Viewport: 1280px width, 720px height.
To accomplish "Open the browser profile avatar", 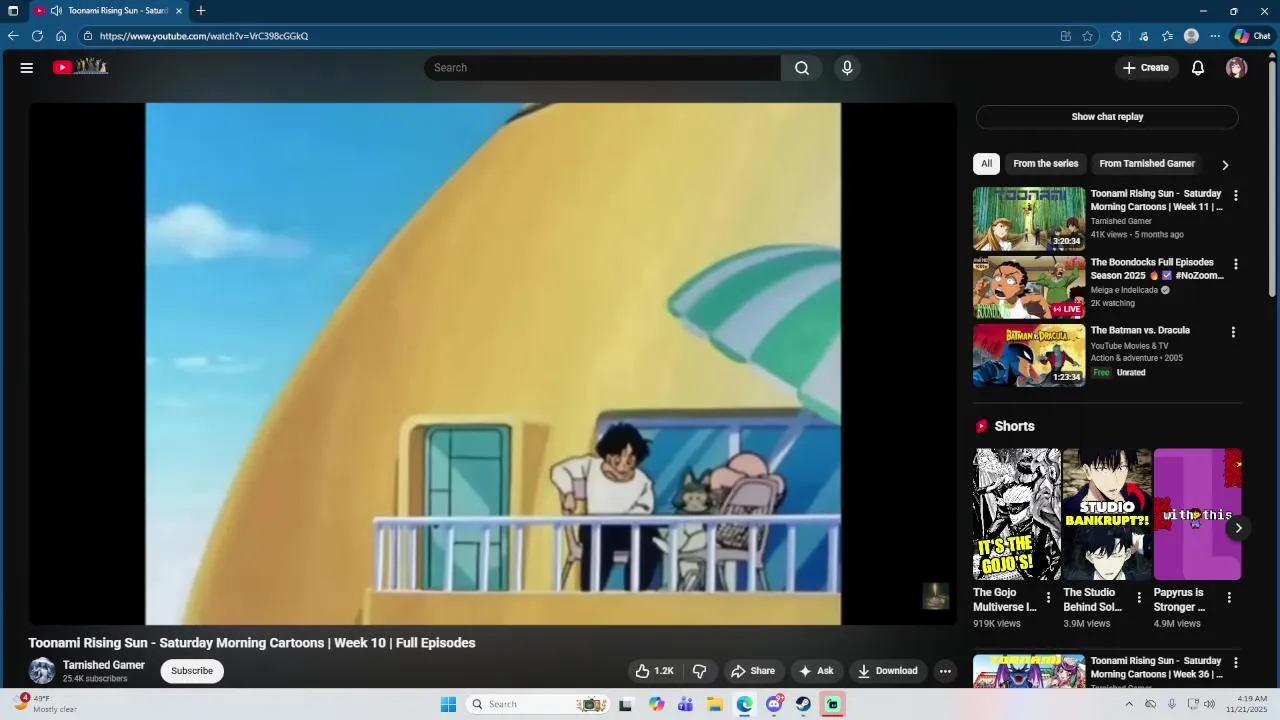I will coord(1191,36).
